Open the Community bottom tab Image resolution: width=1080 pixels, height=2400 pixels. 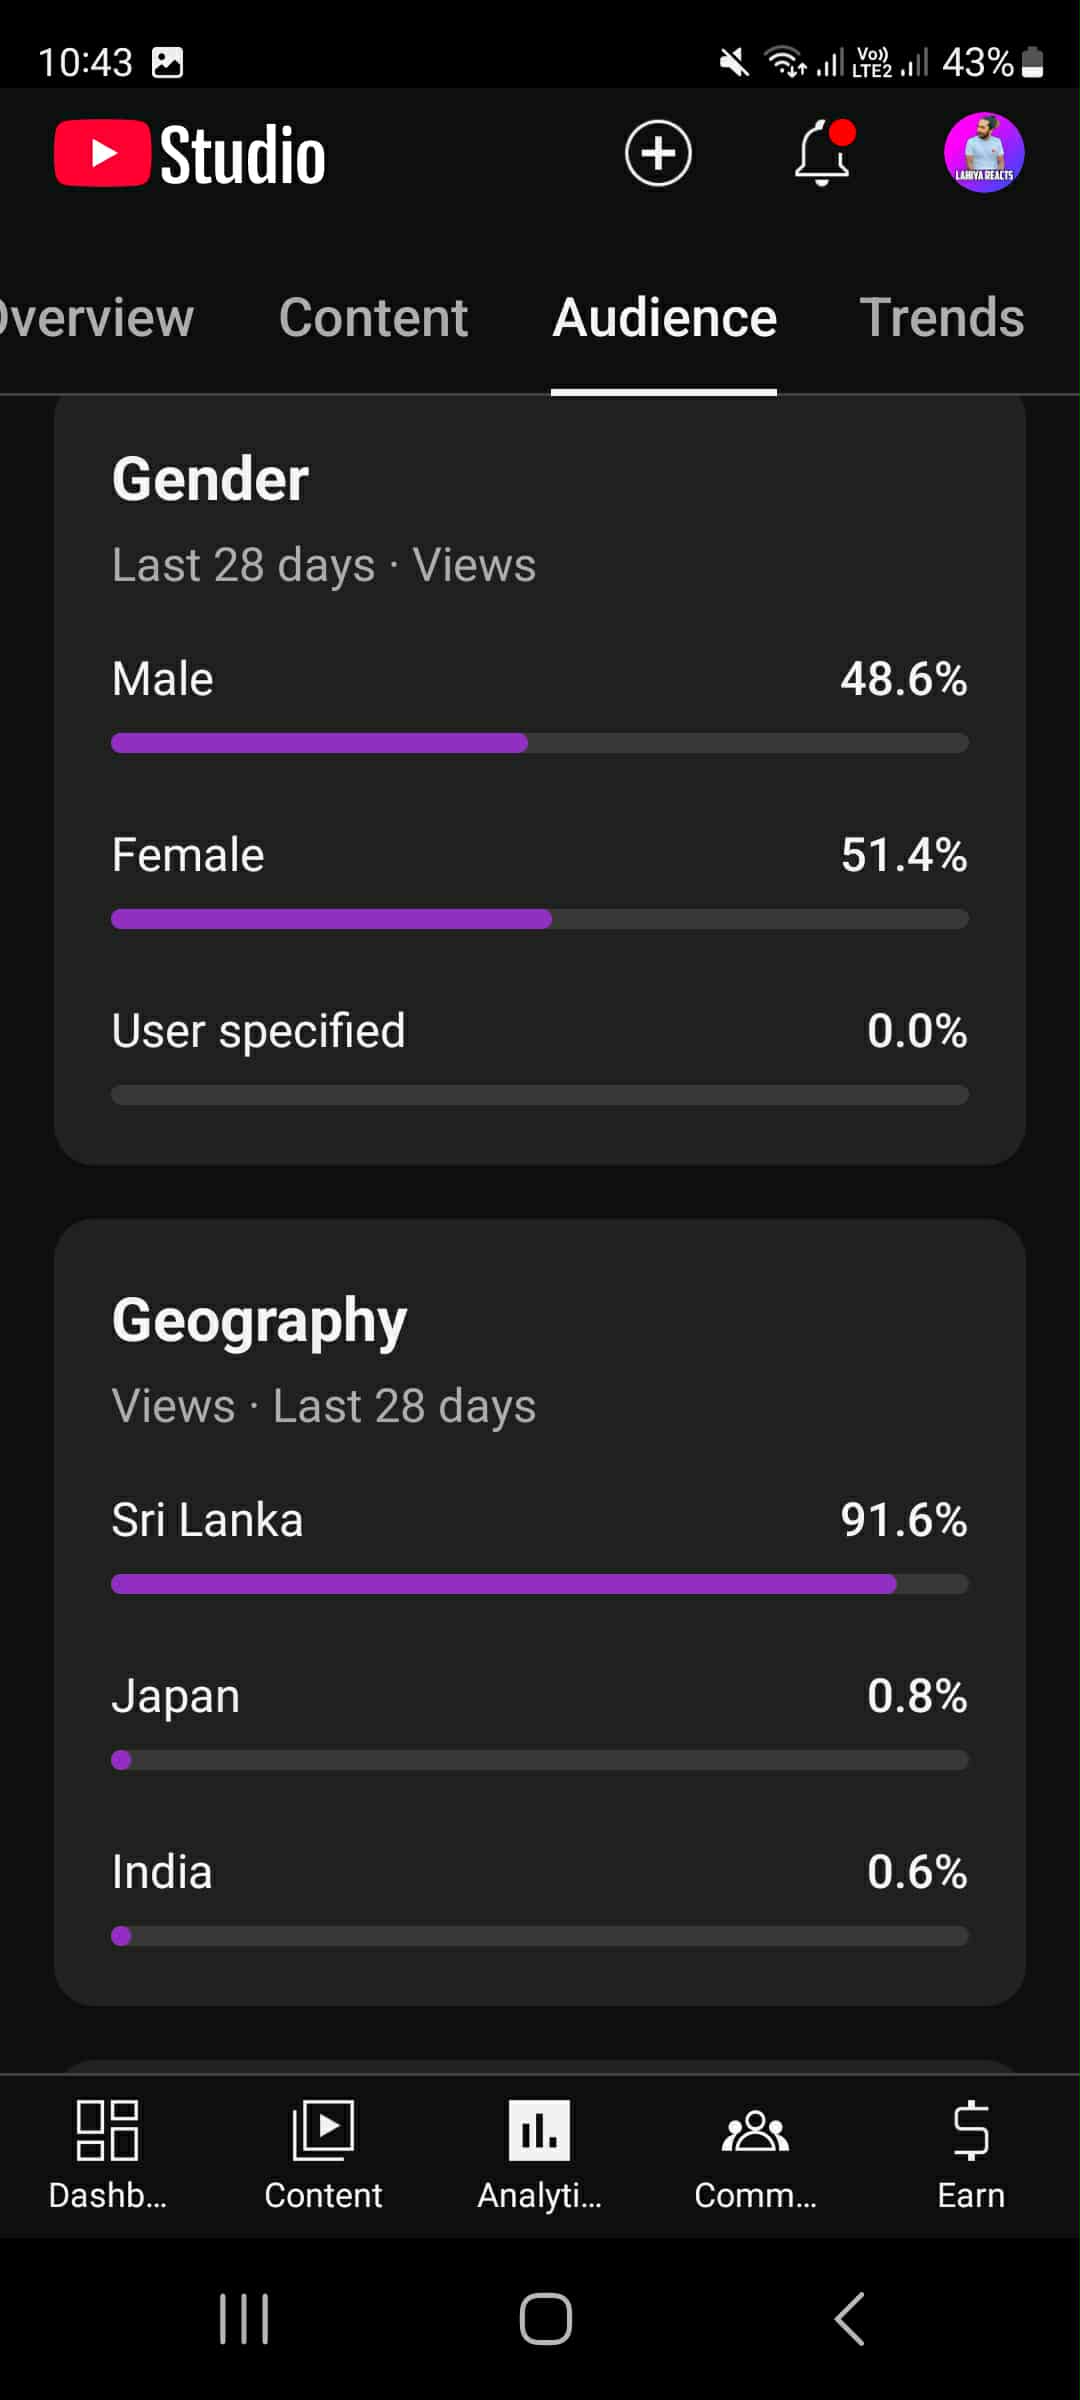click(756, 2155)
